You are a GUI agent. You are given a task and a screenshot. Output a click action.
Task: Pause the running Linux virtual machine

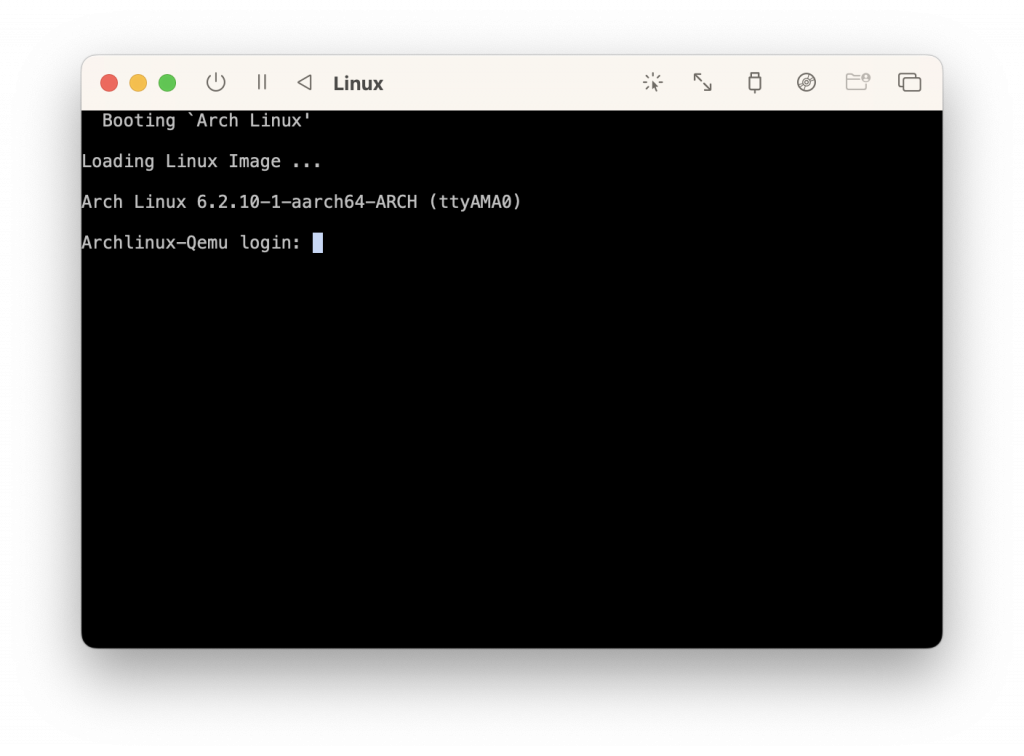tap(262, 83)
